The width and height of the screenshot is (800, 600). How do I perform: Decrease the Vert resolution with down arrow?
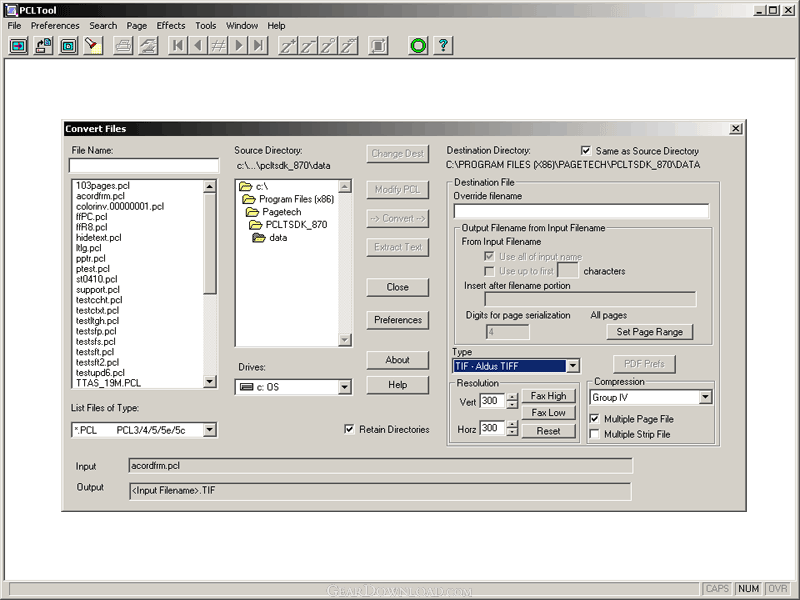(512, 405)
